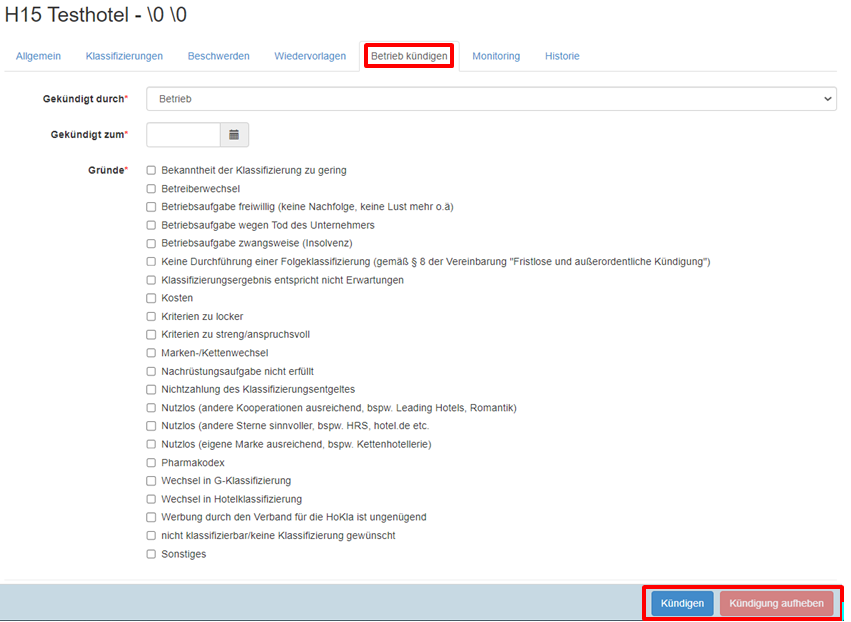Switch to the Allgemein tab
This screenshot has width=851, height=622.
[x=38, y=56]
